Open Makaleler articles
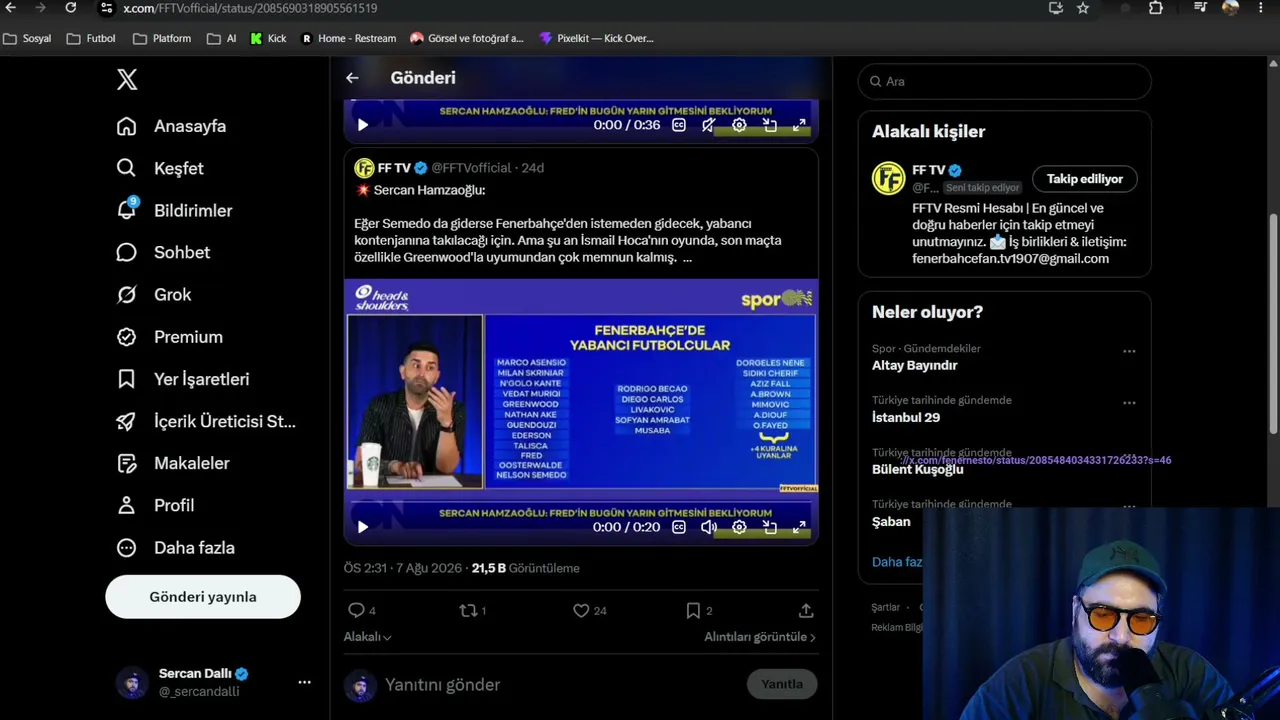Image resolution: width=1280 pixels, height=720 pixels. (x=173, y=463)
